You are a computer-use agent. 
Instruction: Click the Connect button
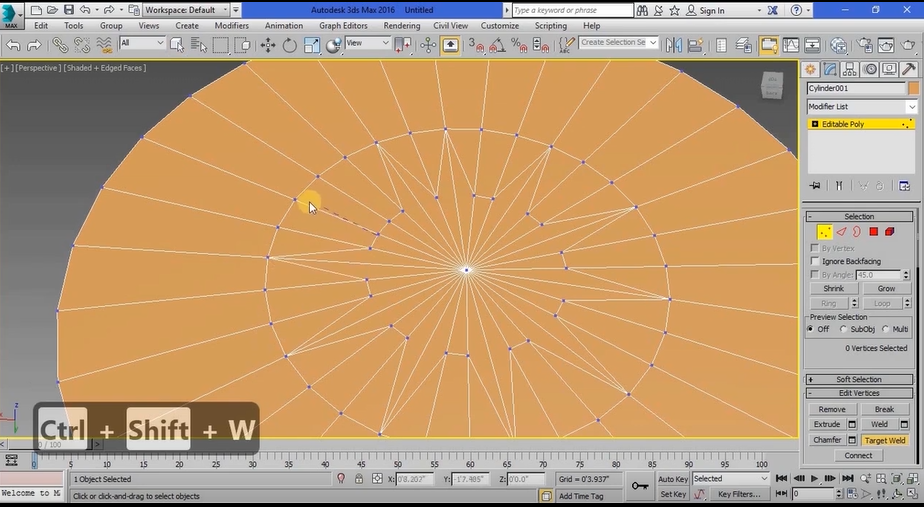[x=858, y=455]
